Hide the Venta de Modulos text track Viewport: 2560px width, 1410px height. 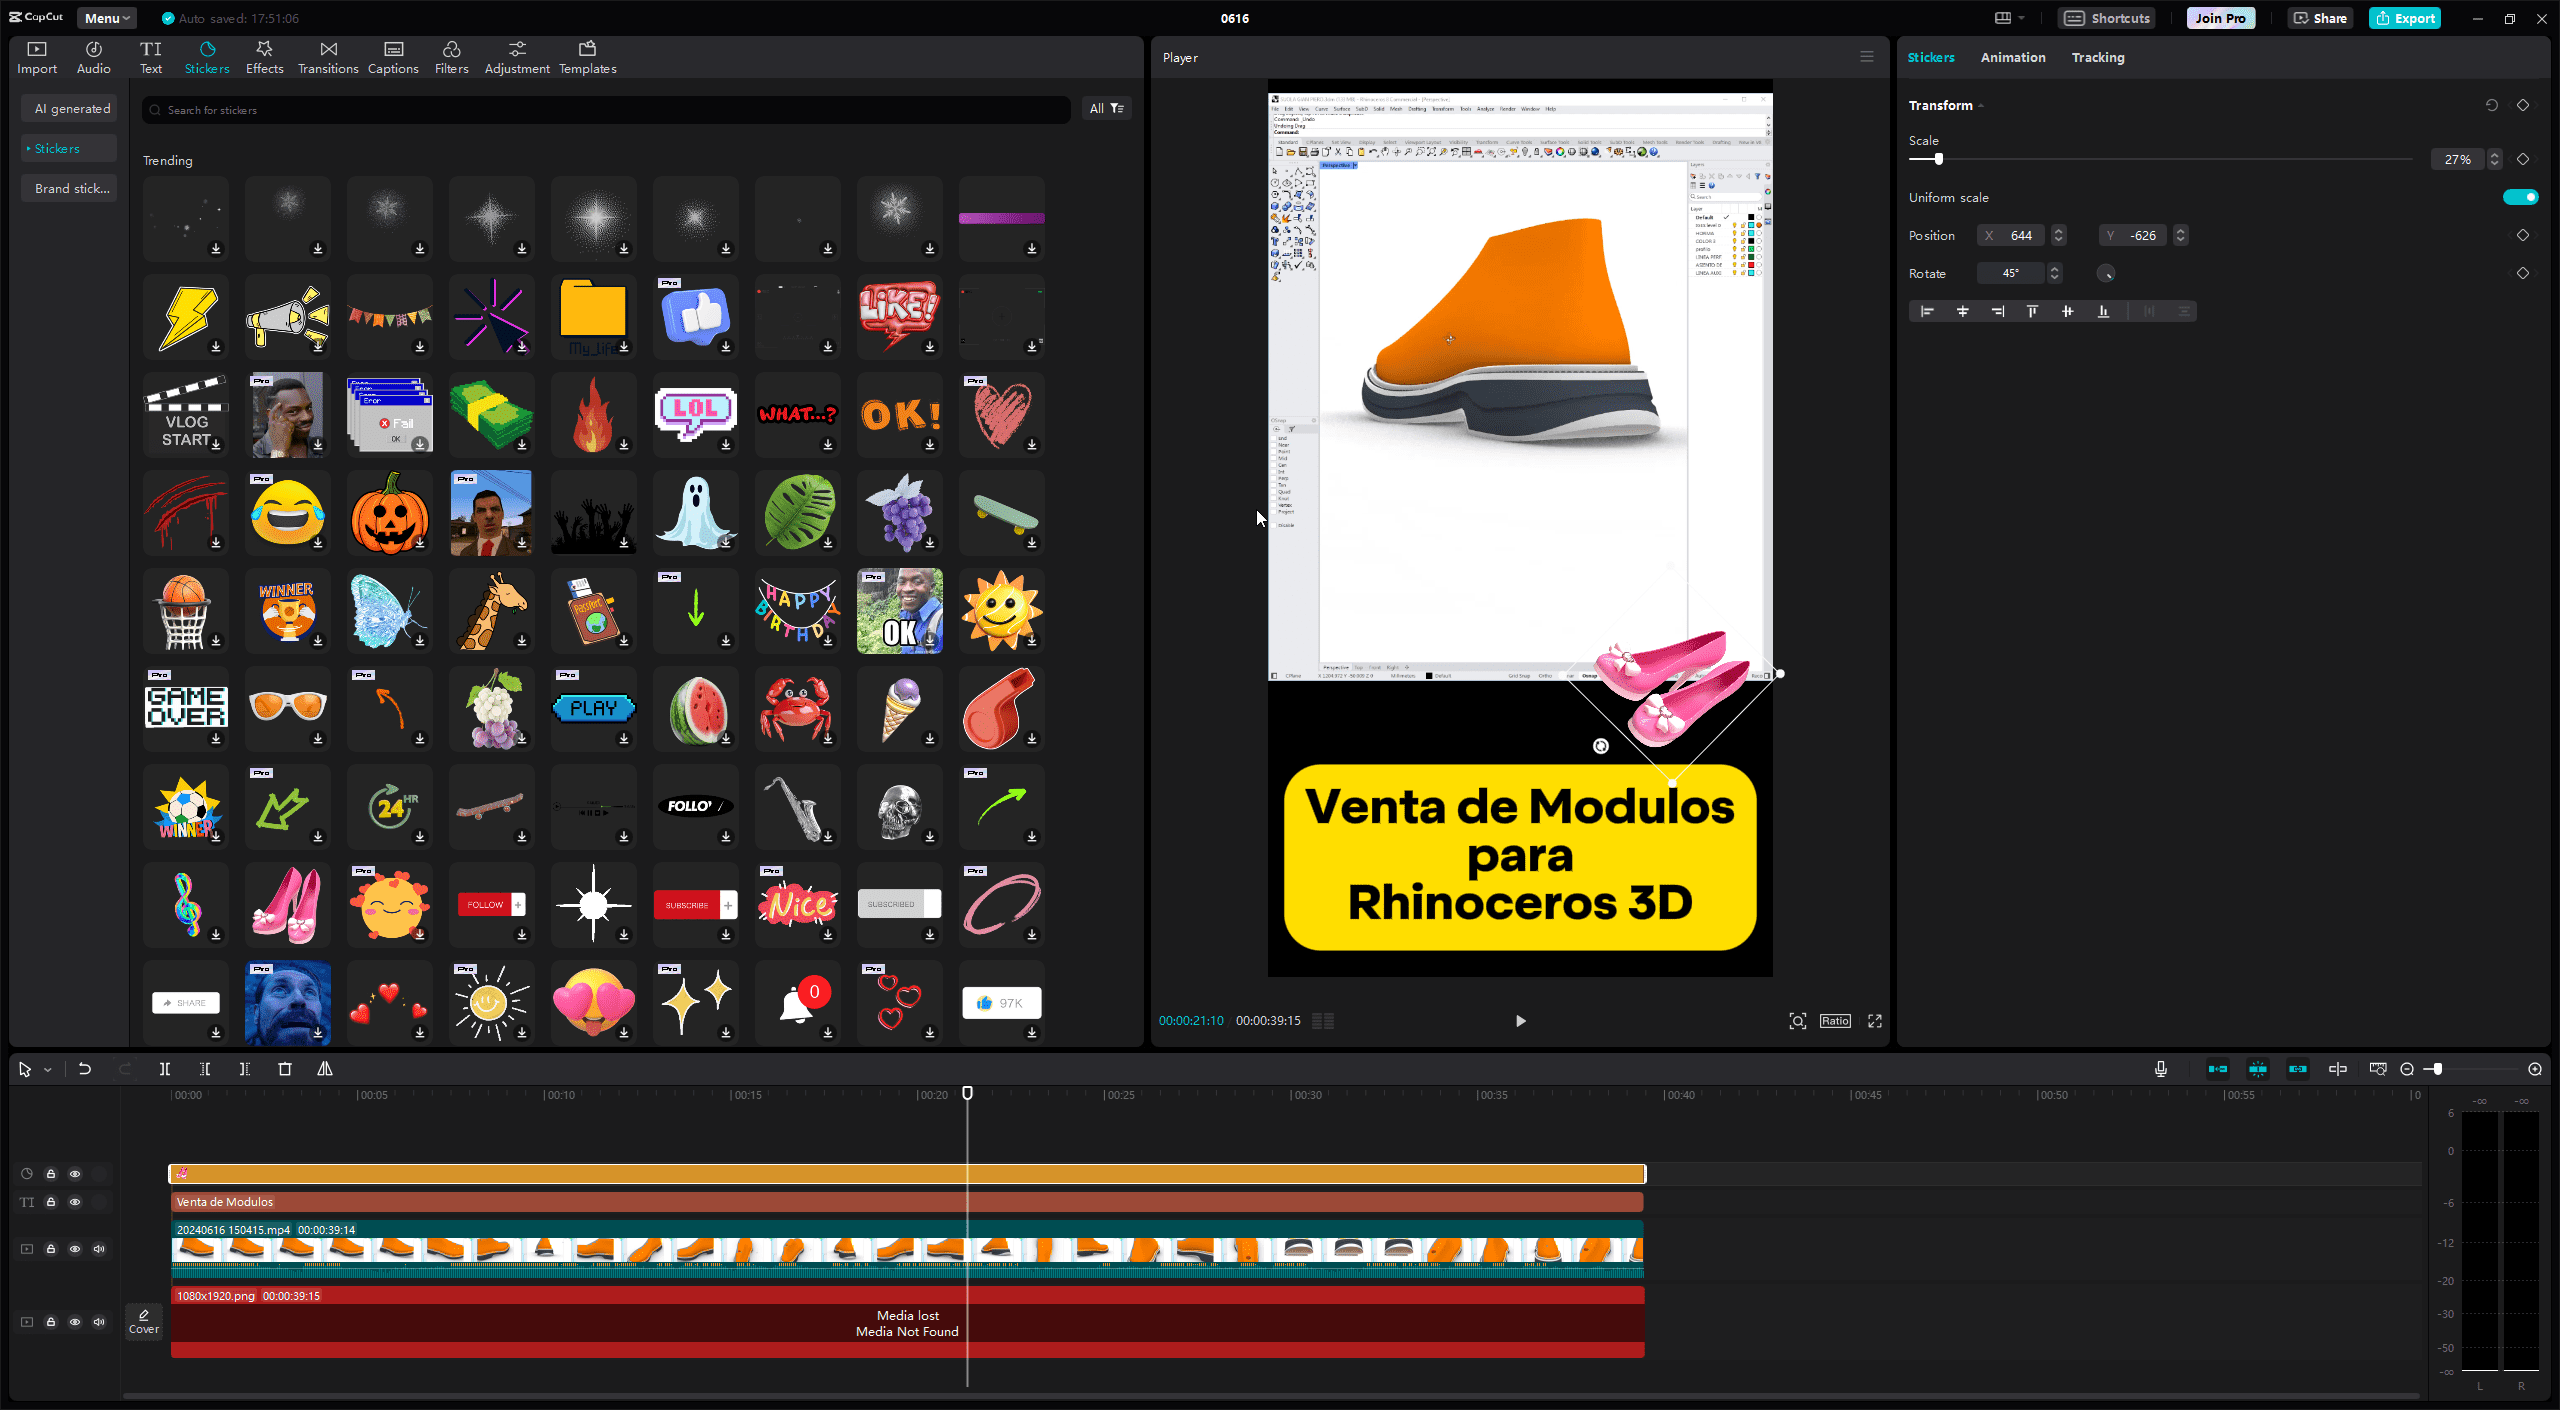pyautogui.click(x=75, y=1202)
